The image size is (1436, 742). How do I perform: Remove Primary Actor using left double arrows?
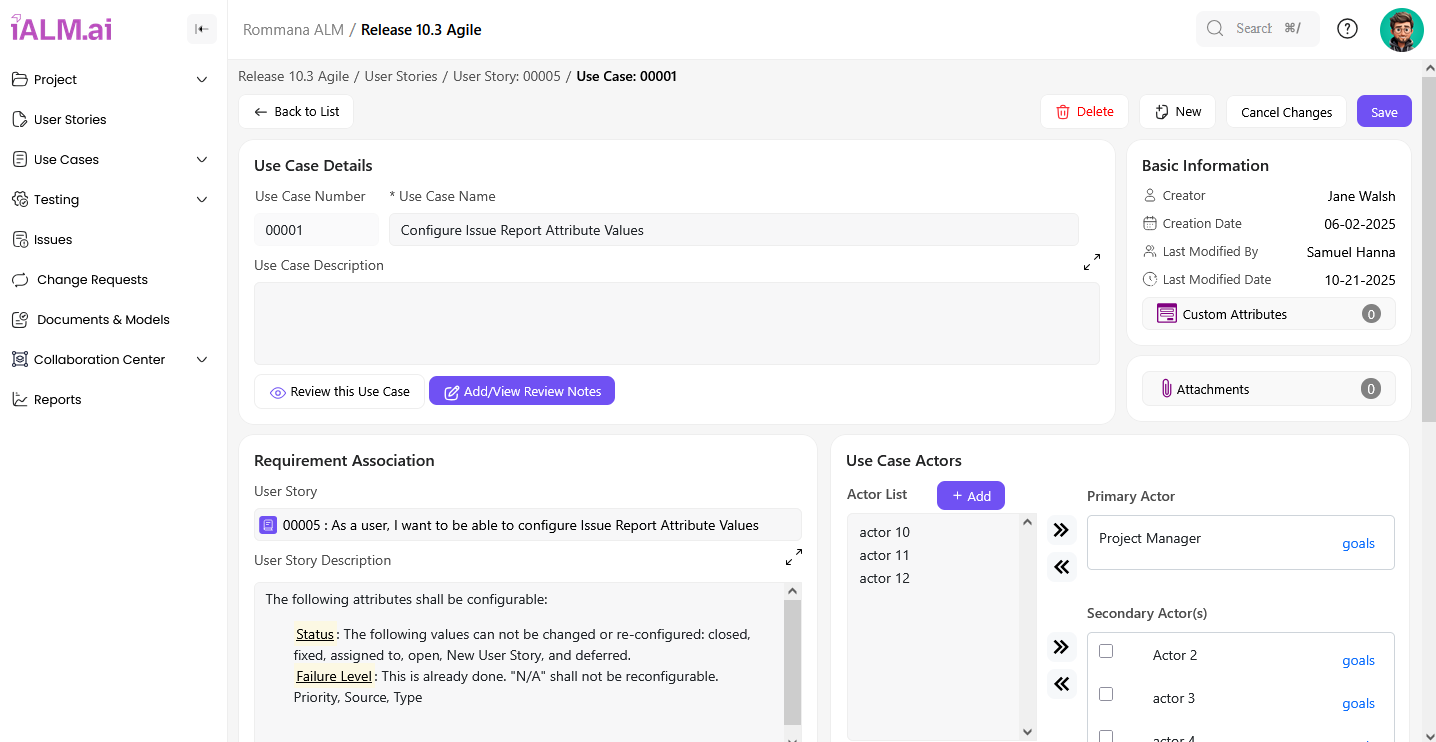click(1061, 567)
